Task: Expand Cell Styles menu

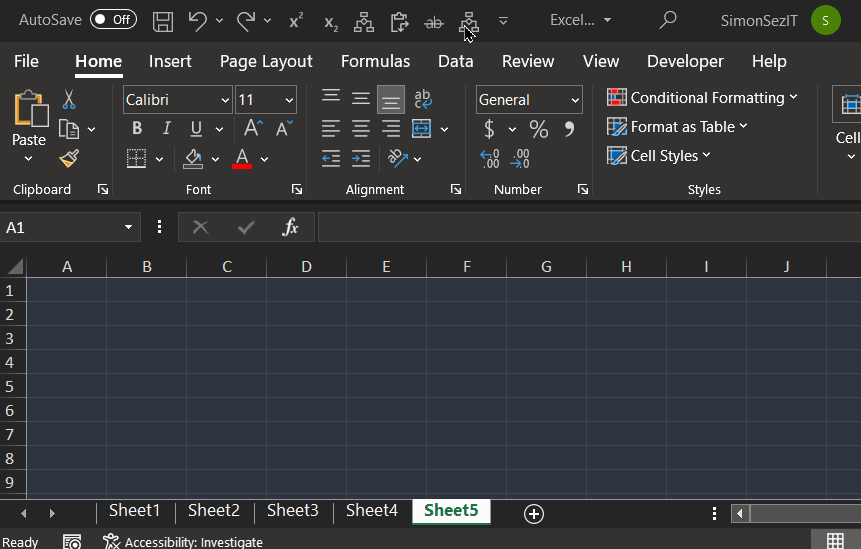Action: tap(658, 156)
